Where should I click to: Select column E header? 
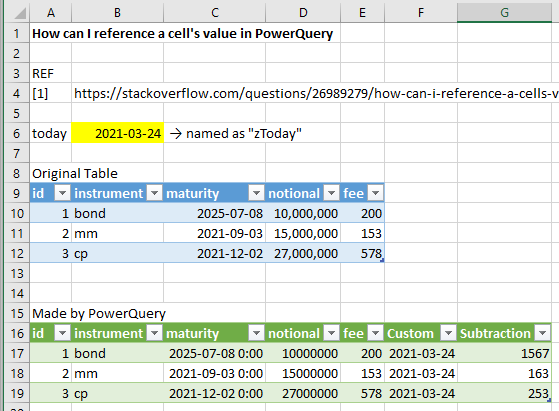point(363,12)
